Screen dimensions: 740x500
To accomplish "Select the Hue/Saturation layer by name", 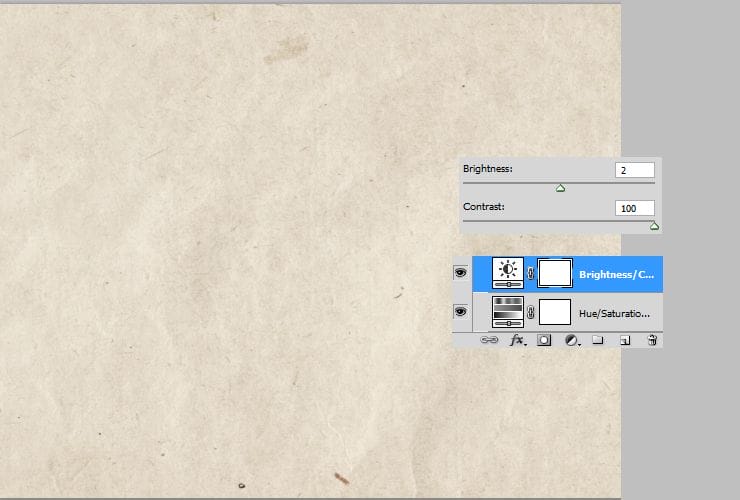I will tap(614, 313).
